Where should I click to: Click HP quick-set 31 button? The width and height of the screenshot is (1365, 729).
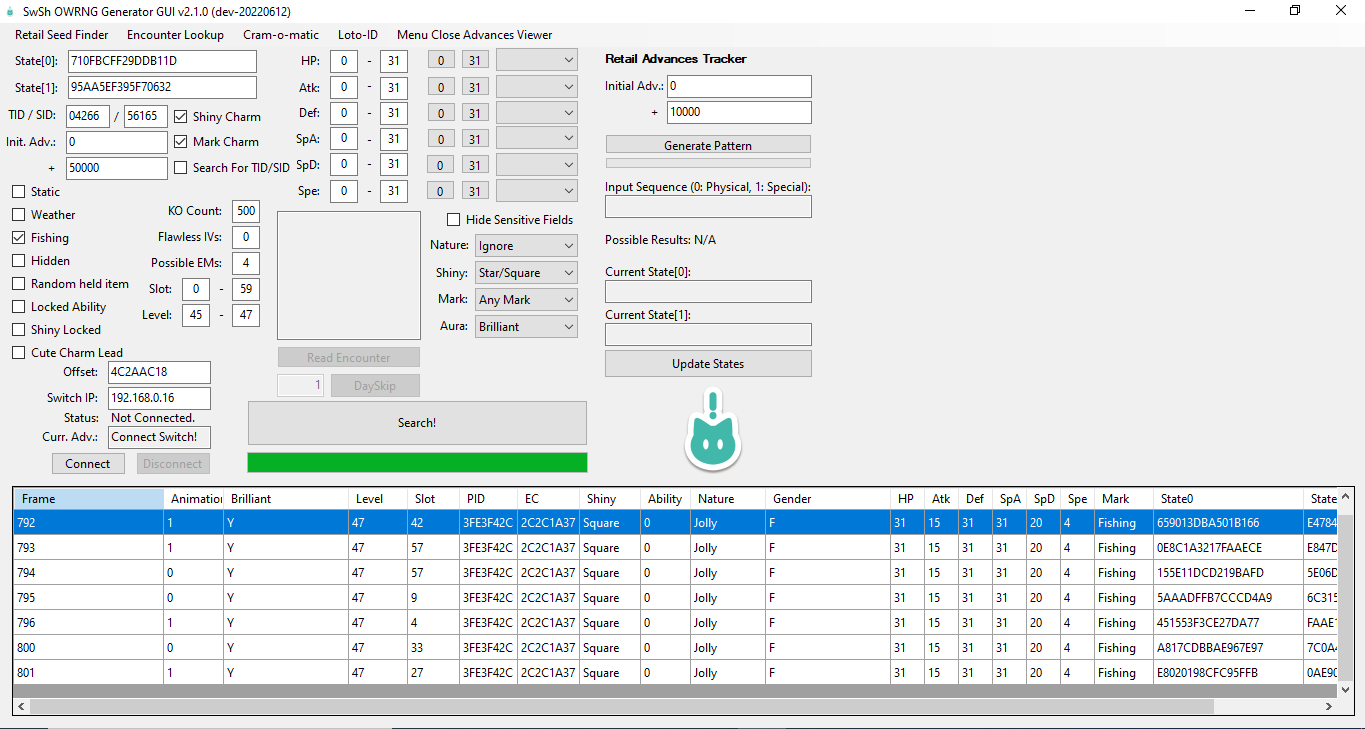(475, 61)
